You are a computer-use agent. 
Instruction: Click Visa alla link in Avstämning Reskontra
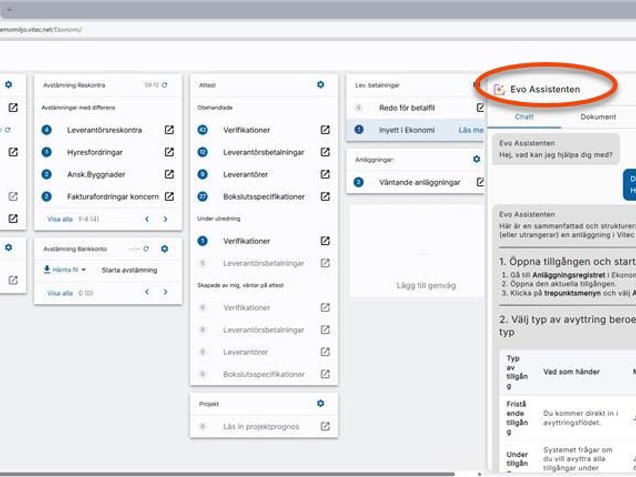click(x=60, y=218)
